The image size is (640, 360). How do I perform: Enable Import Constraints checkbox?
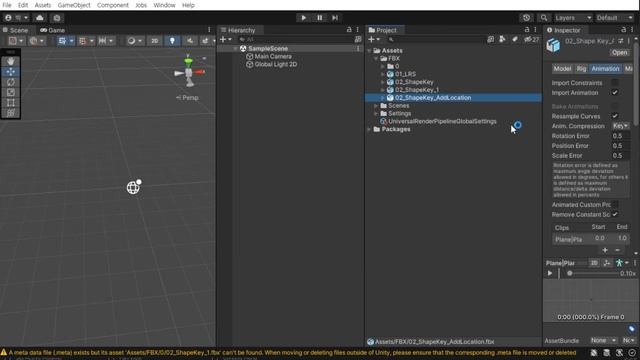(615, 83)
